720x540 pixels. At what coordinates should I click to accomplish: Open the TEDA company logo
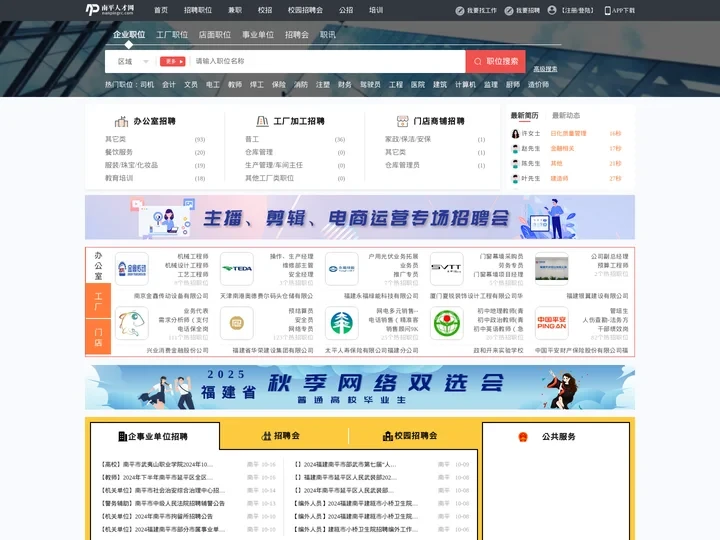coord(237,269)
